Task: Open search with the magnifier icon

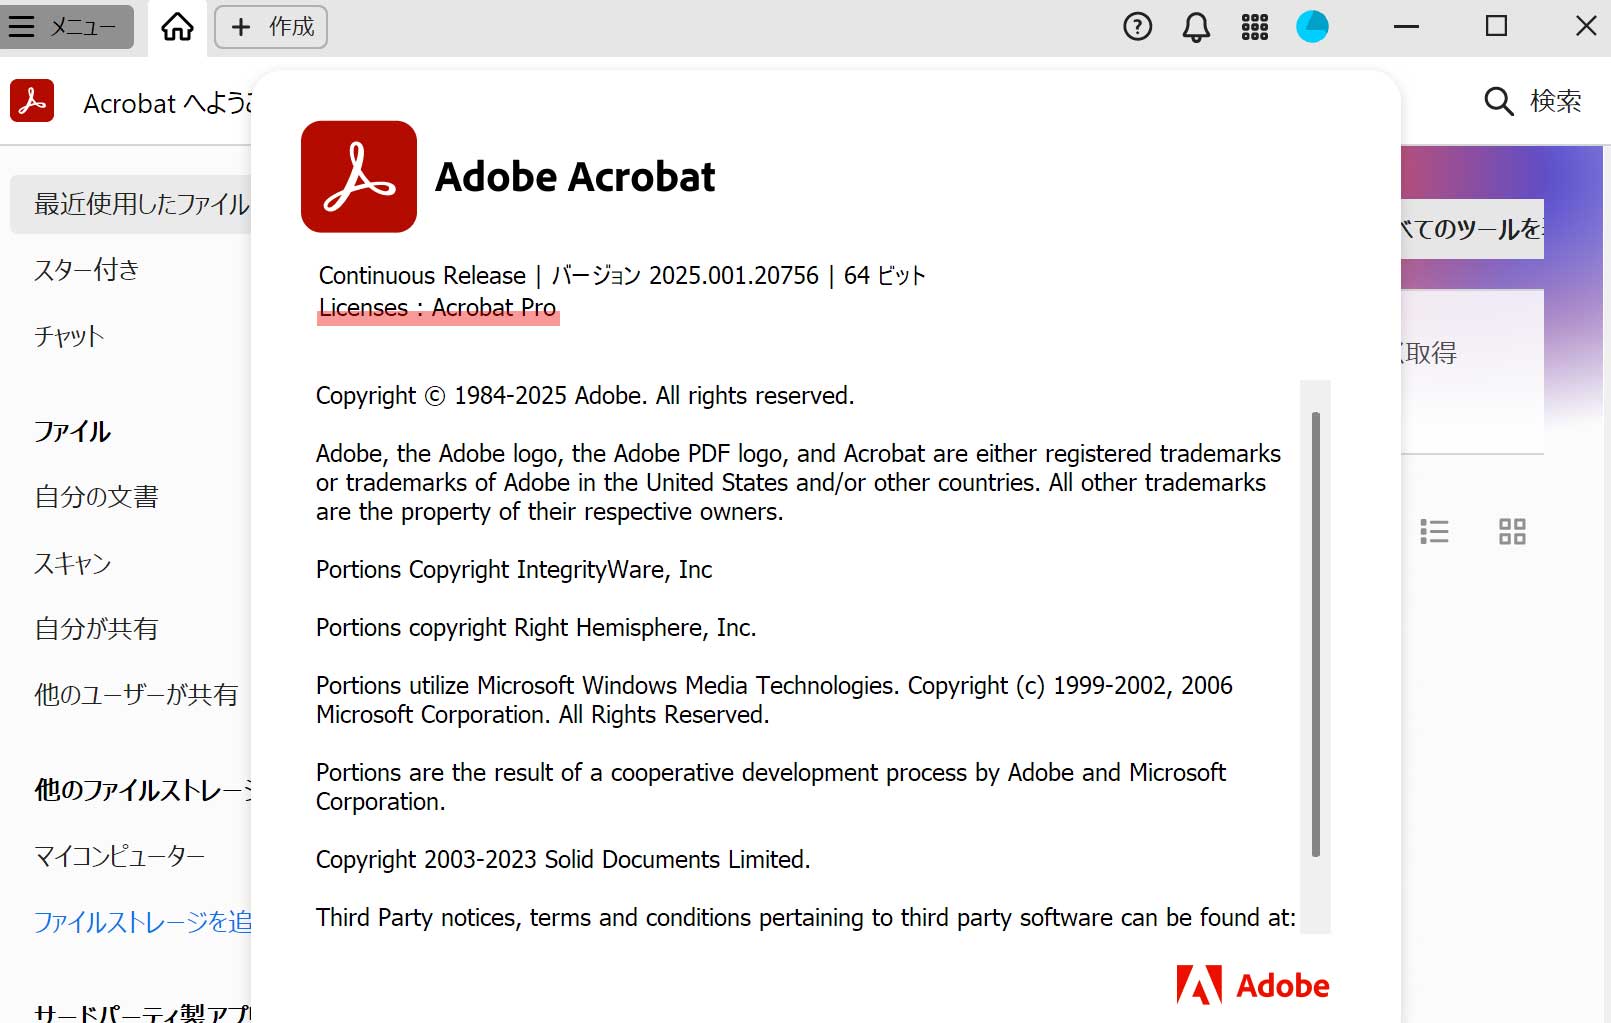Action: 1498,101
